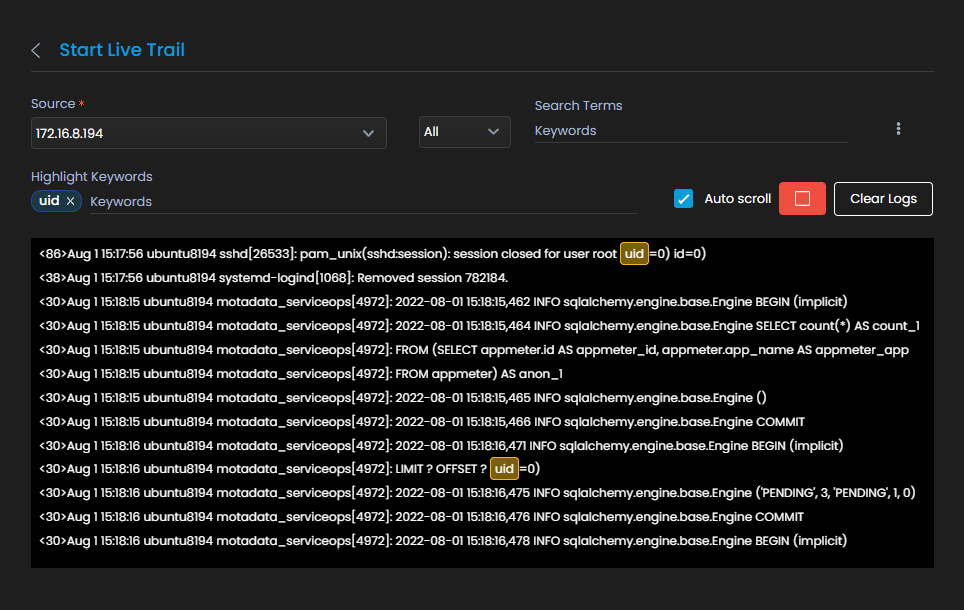Click highlighted uid in LIMIT OFFSET log

[x=504, y=469]
